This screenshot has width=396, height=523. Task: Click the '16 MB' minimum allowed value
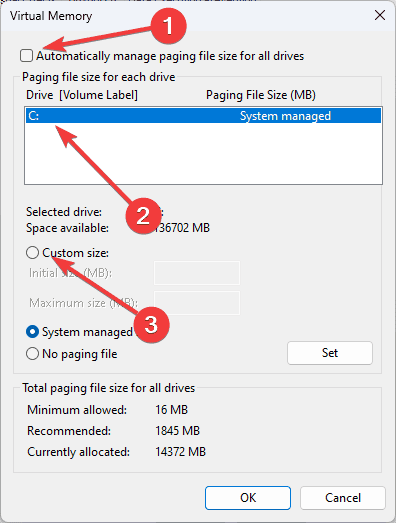[x=171, y=410]
